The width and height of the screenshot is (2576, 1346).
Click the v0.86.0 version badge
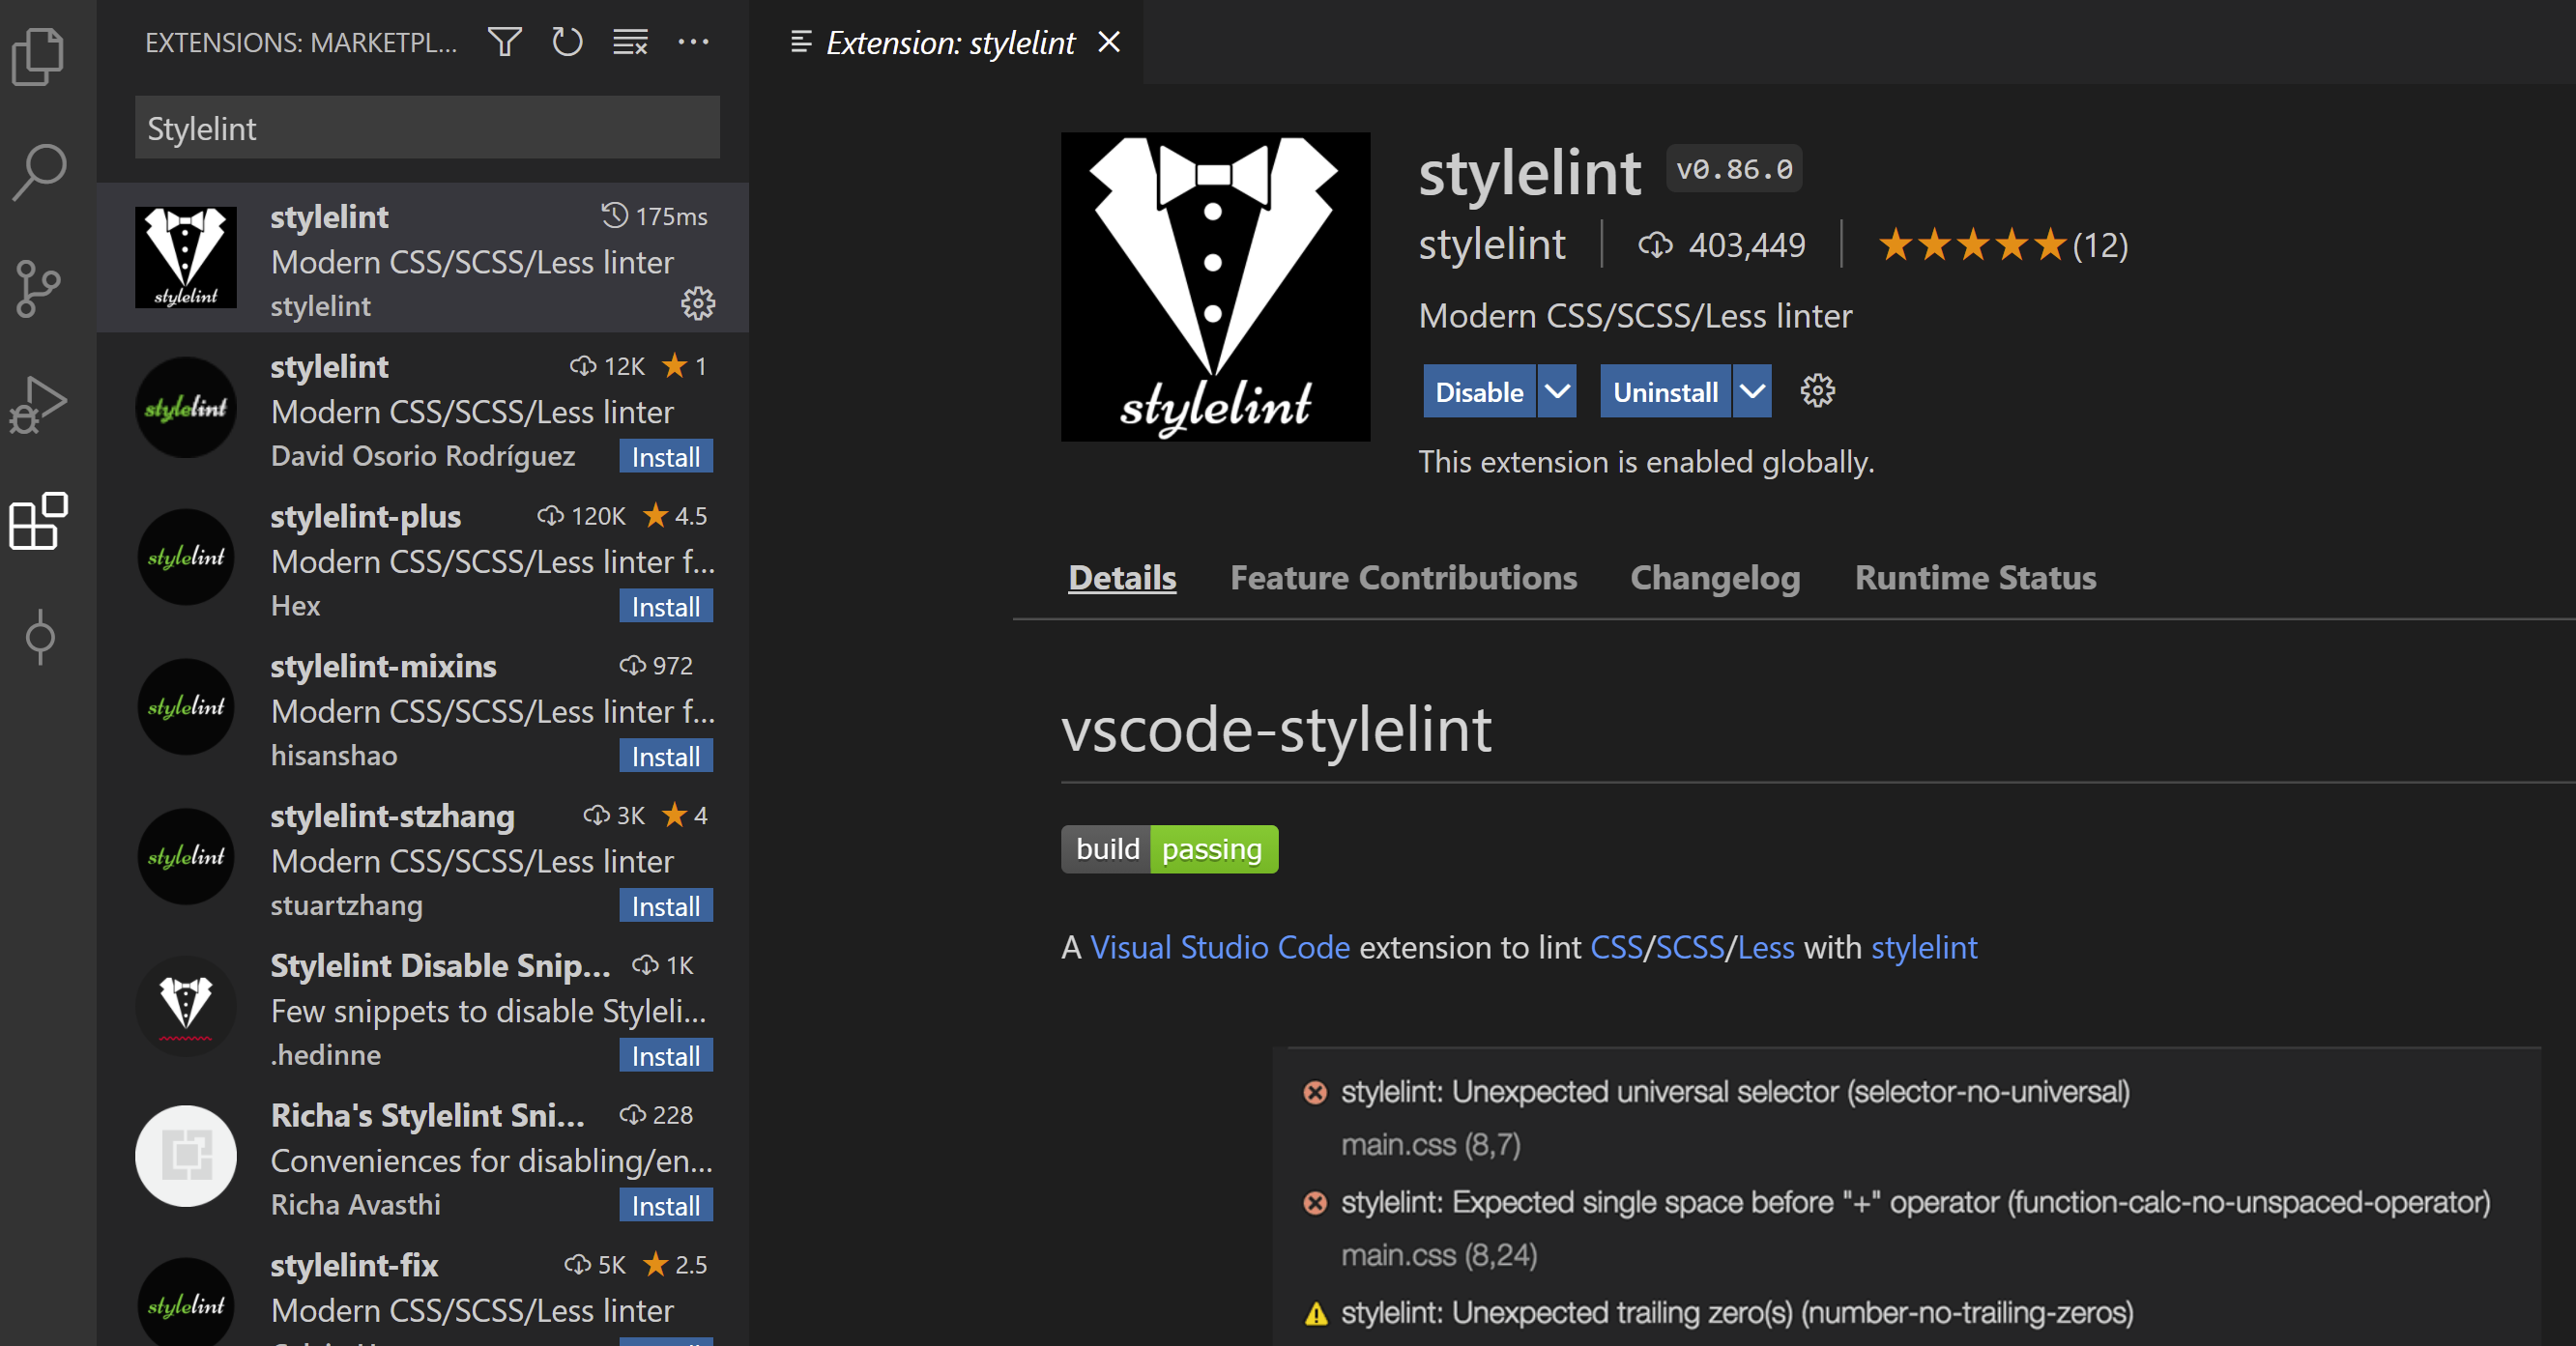pos(1733,169)
